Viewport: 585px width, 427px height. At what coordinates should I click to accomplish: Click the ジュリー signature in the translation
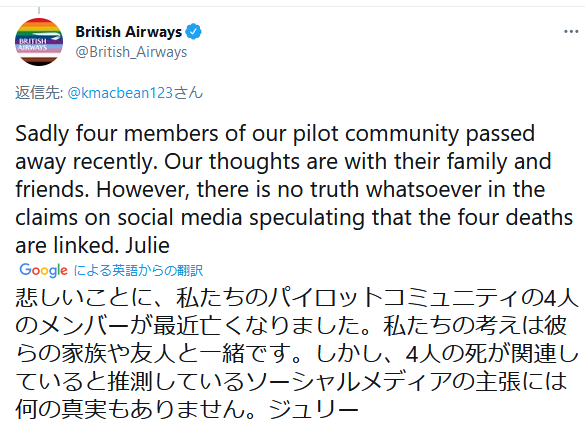pos(313,409)
